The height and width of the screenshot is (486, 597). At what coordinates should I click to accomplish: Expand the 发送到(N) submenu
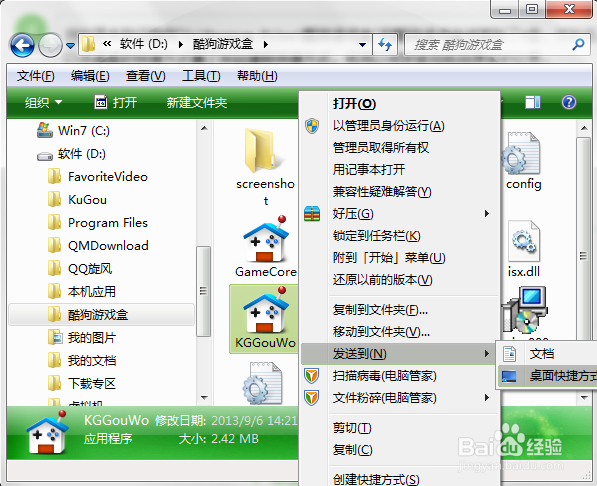399,354
